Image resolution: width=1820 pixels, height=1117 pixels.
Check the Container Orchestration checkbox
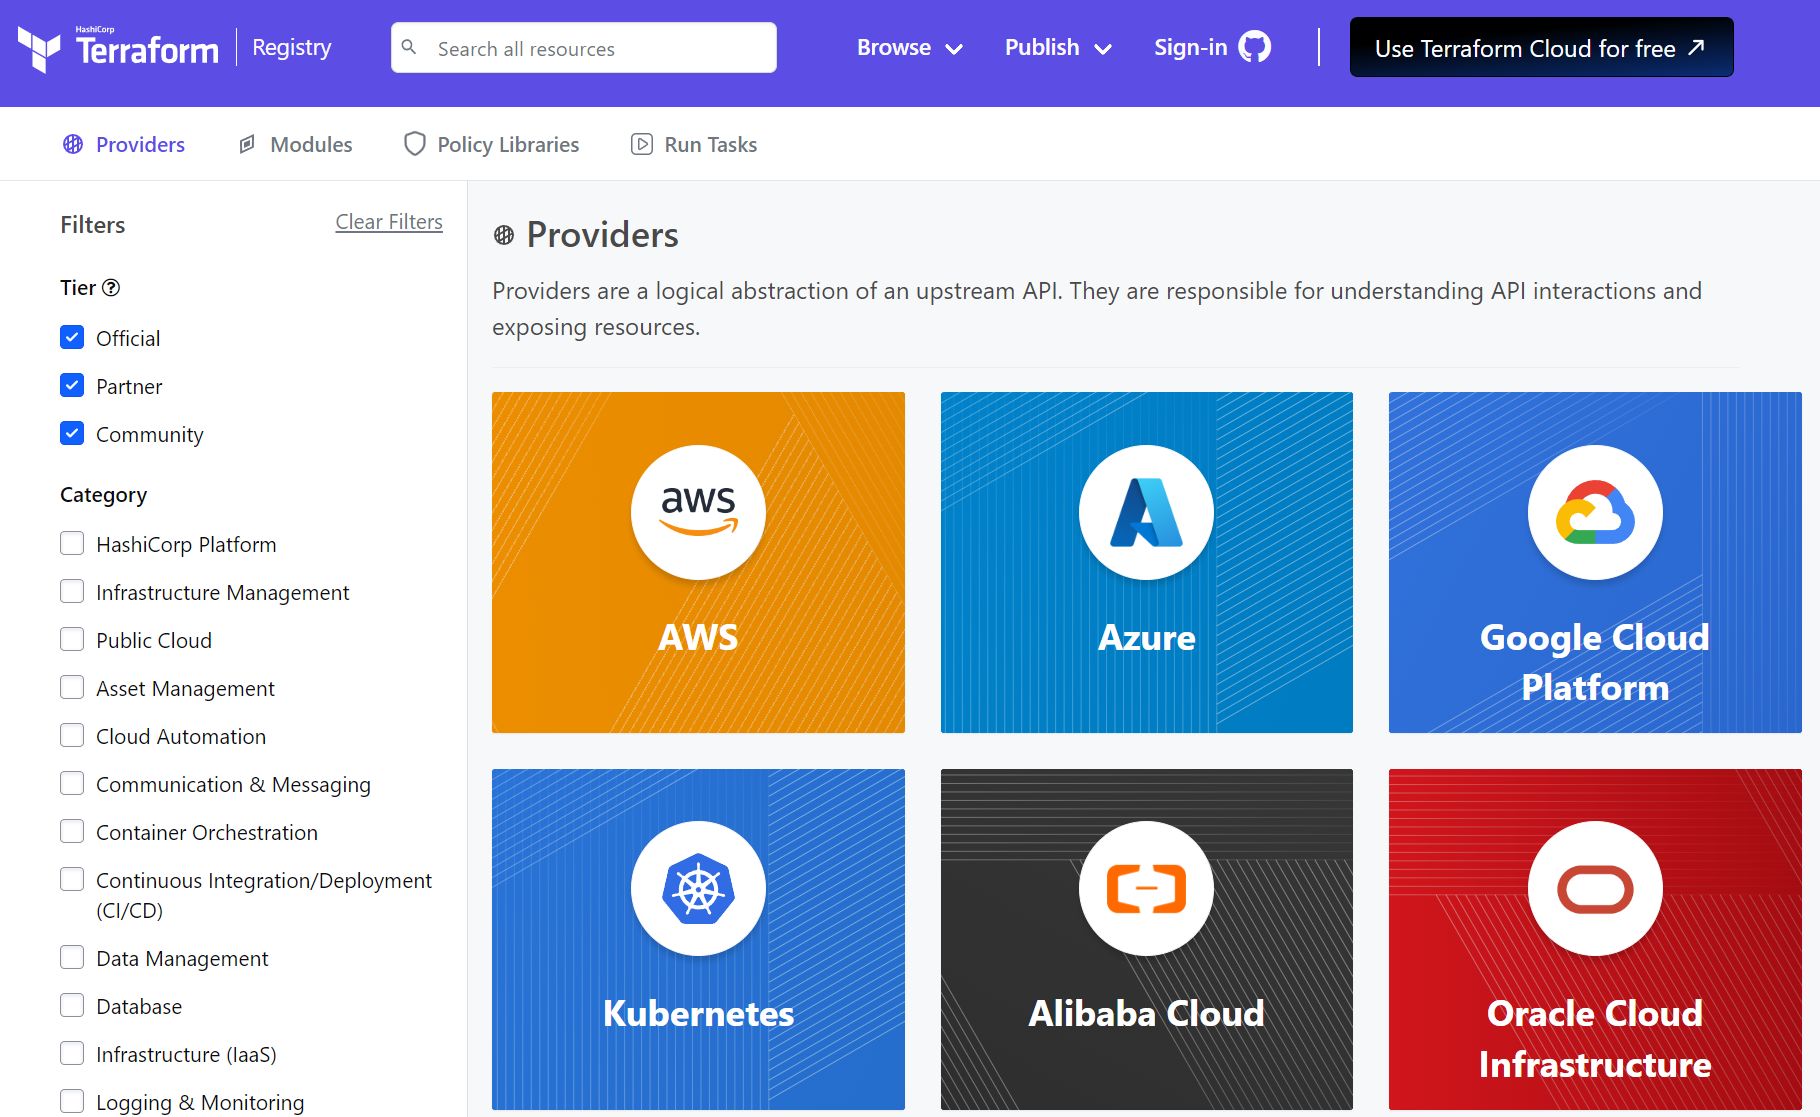[72, 831]
